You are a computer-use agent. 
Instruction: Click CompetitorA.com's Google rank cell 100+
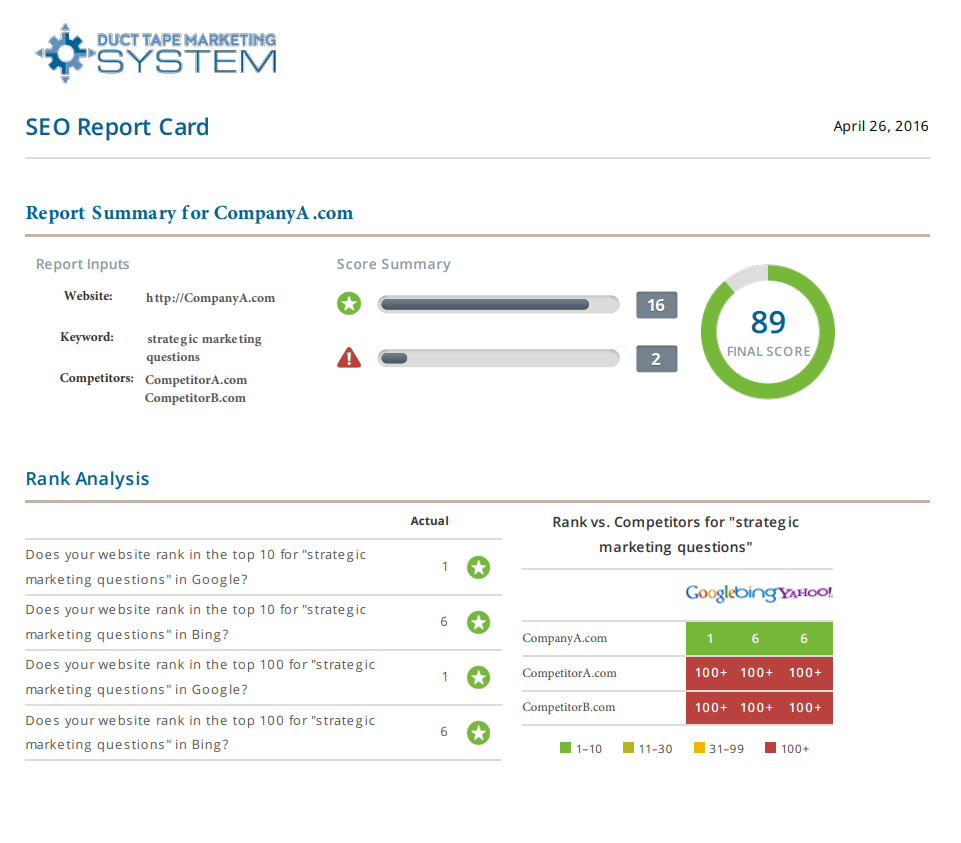click(x=711, y=673)
